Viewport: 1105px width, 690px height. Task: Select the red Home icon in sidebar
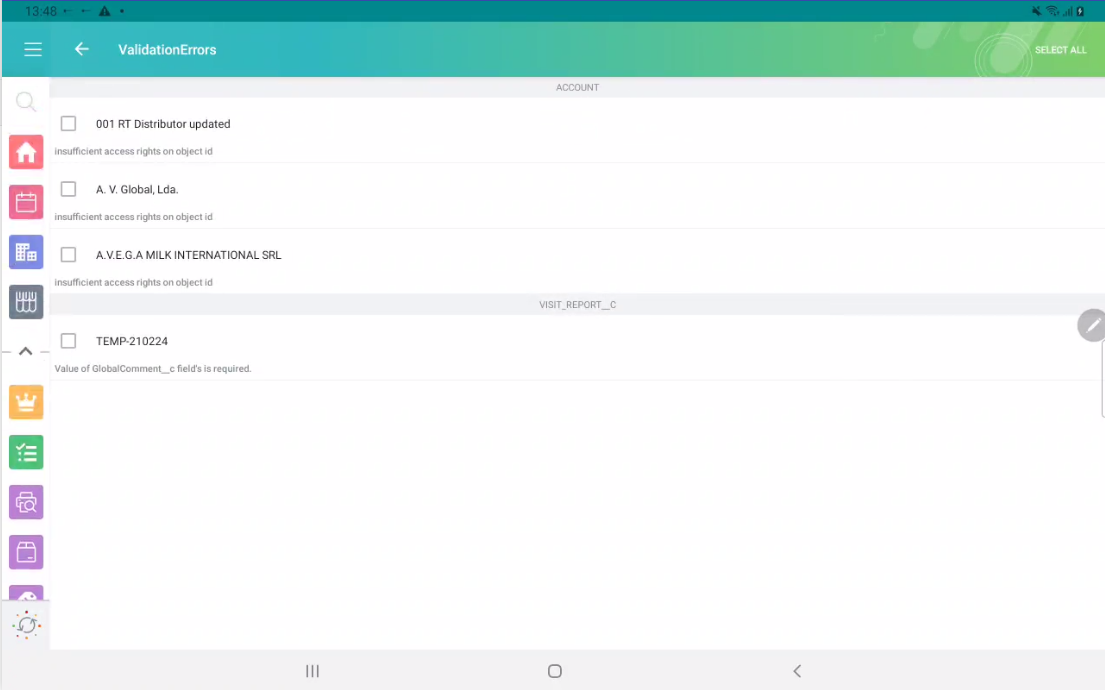[x=26, y=152]
